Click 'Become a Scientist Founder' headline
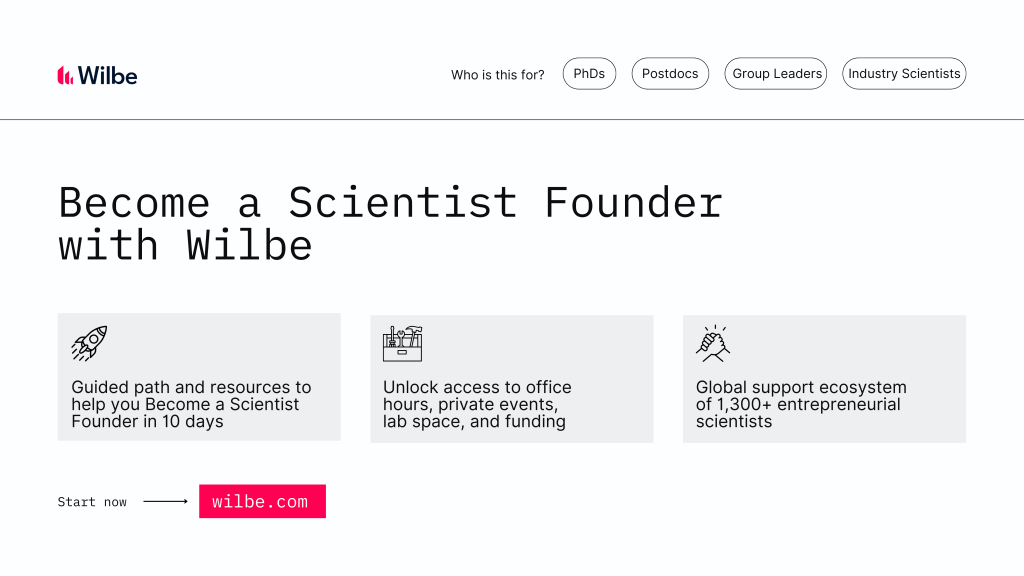 tap(391, 202)
